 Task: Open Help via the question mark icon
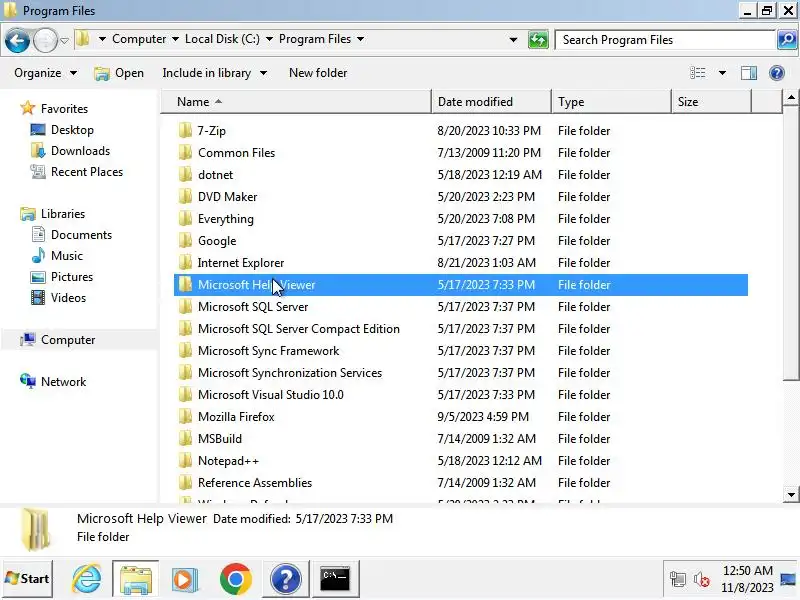[777, 73]
